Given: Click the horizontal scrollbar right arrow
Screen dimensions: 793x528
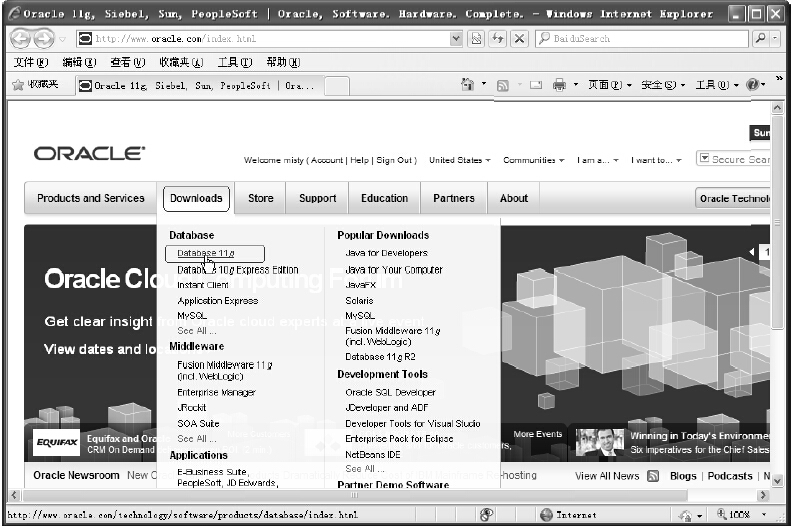Looking at the screenshot, I should pyautogui.click(x=763, y=495).
